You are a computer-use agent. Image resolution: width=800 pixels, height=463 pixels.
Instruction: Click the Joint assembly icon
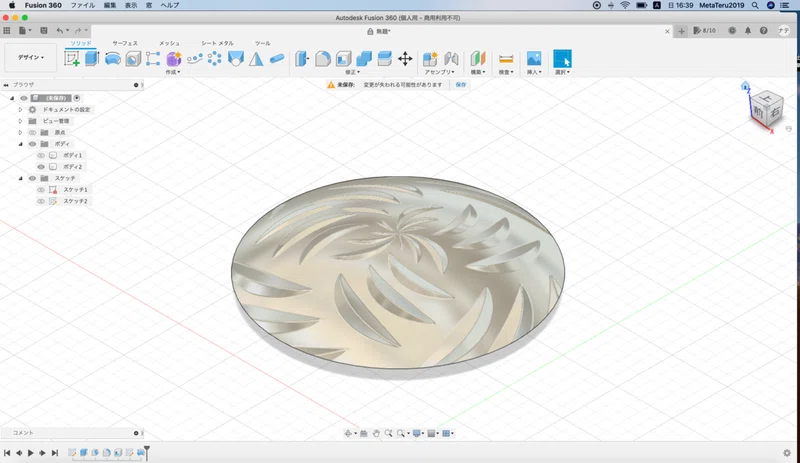click(x=451, y=59)
